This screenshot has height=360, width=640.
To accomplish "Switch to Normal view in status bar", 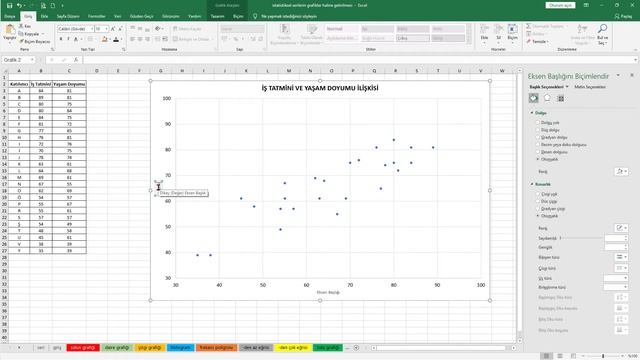I will [x=546, y=356].
